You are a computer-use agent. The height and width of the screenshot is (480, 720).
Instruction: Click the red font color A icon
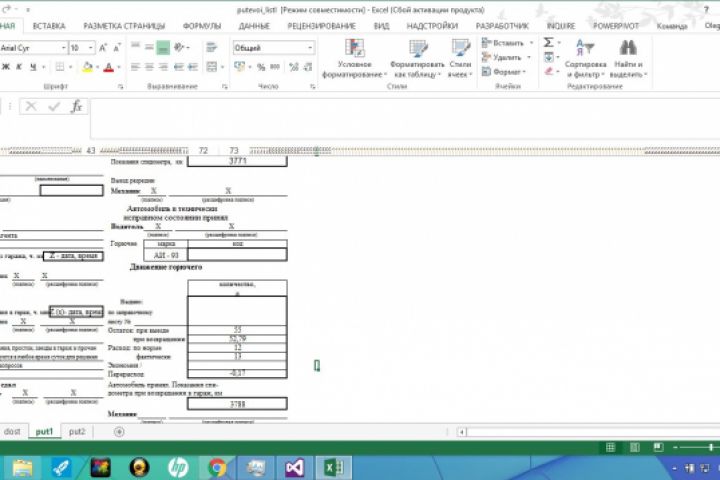click(109, 68)
